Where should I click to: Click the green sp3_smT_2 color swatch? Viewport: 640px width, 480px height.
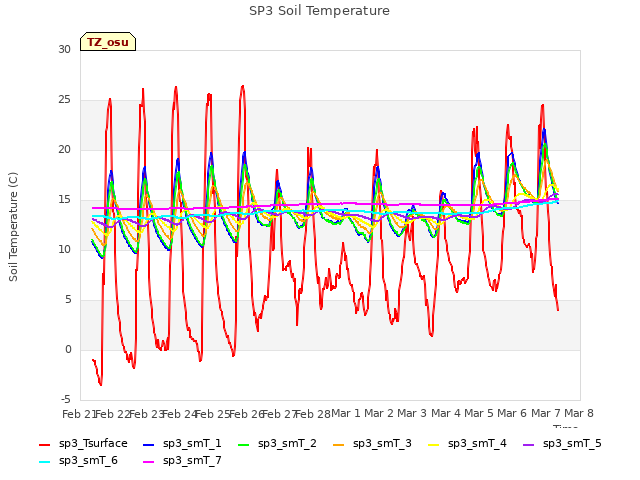tap(244, 444)
